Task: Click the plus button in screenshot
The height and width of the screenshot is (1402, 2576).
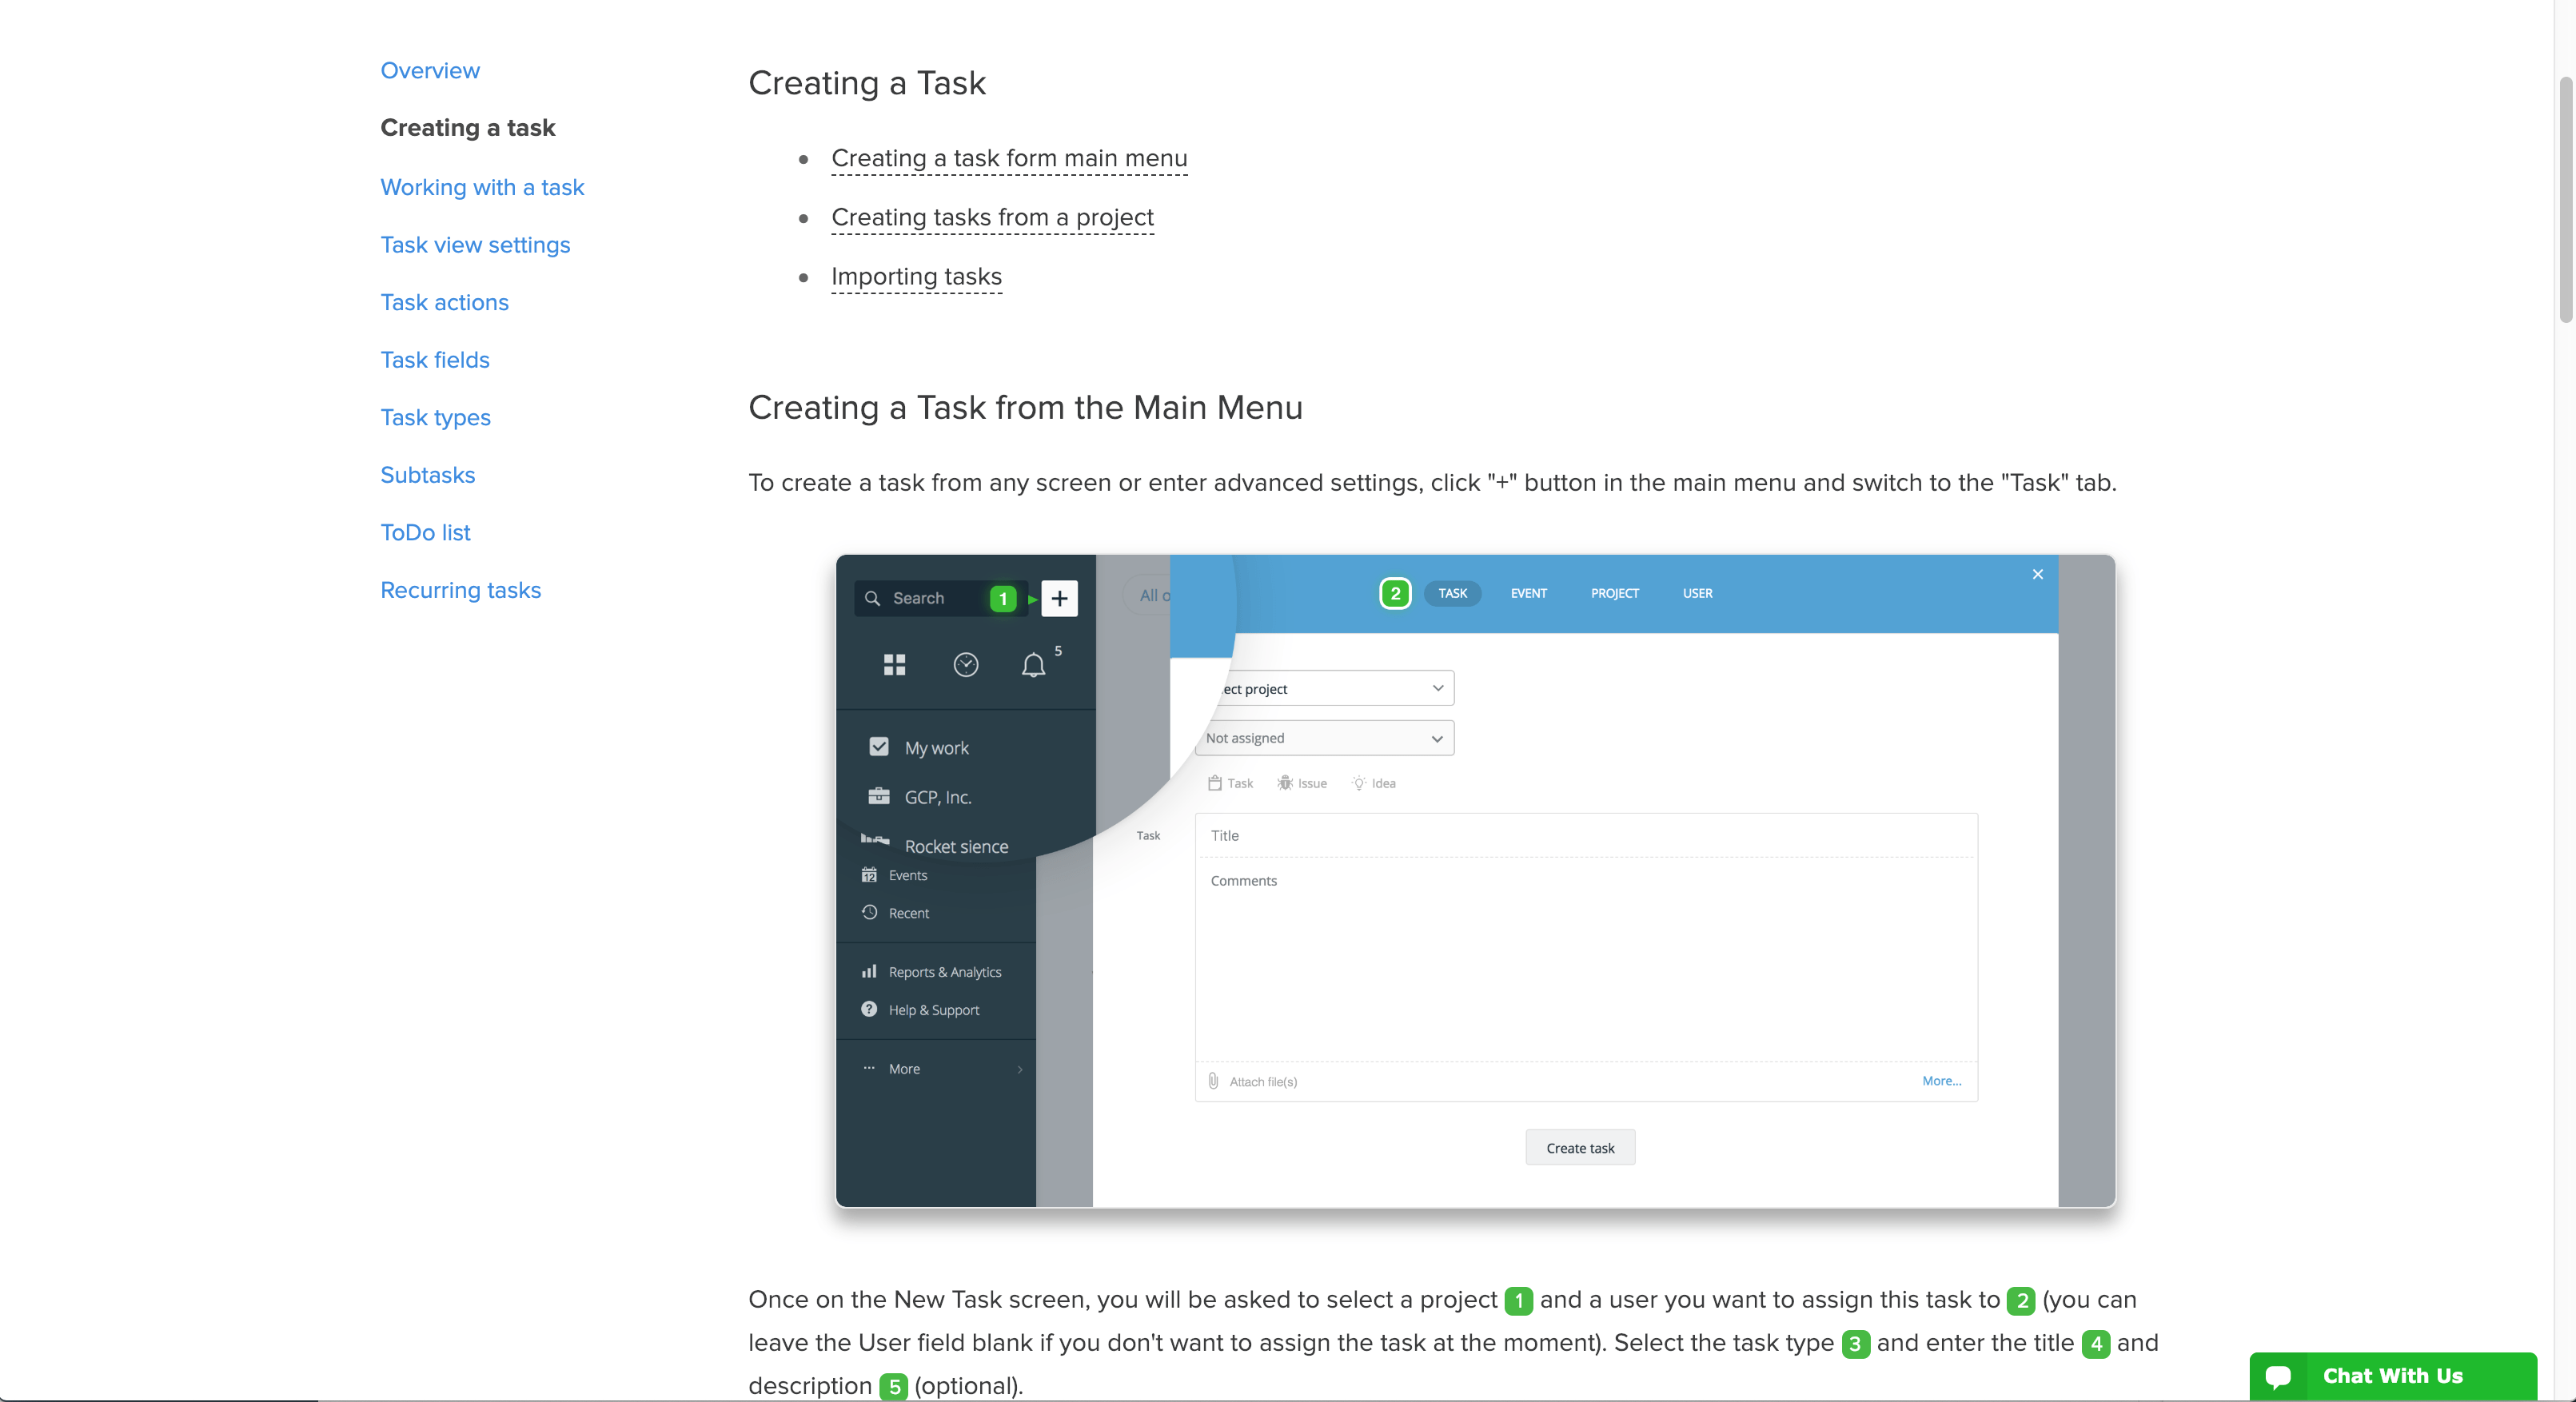Action: (1059, 598)
